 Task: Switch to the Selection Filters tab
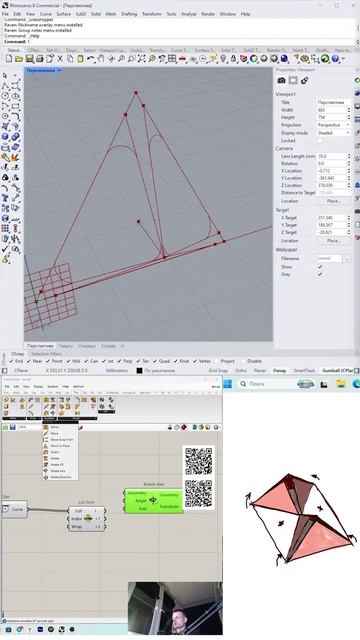click(x=47, y=354)
